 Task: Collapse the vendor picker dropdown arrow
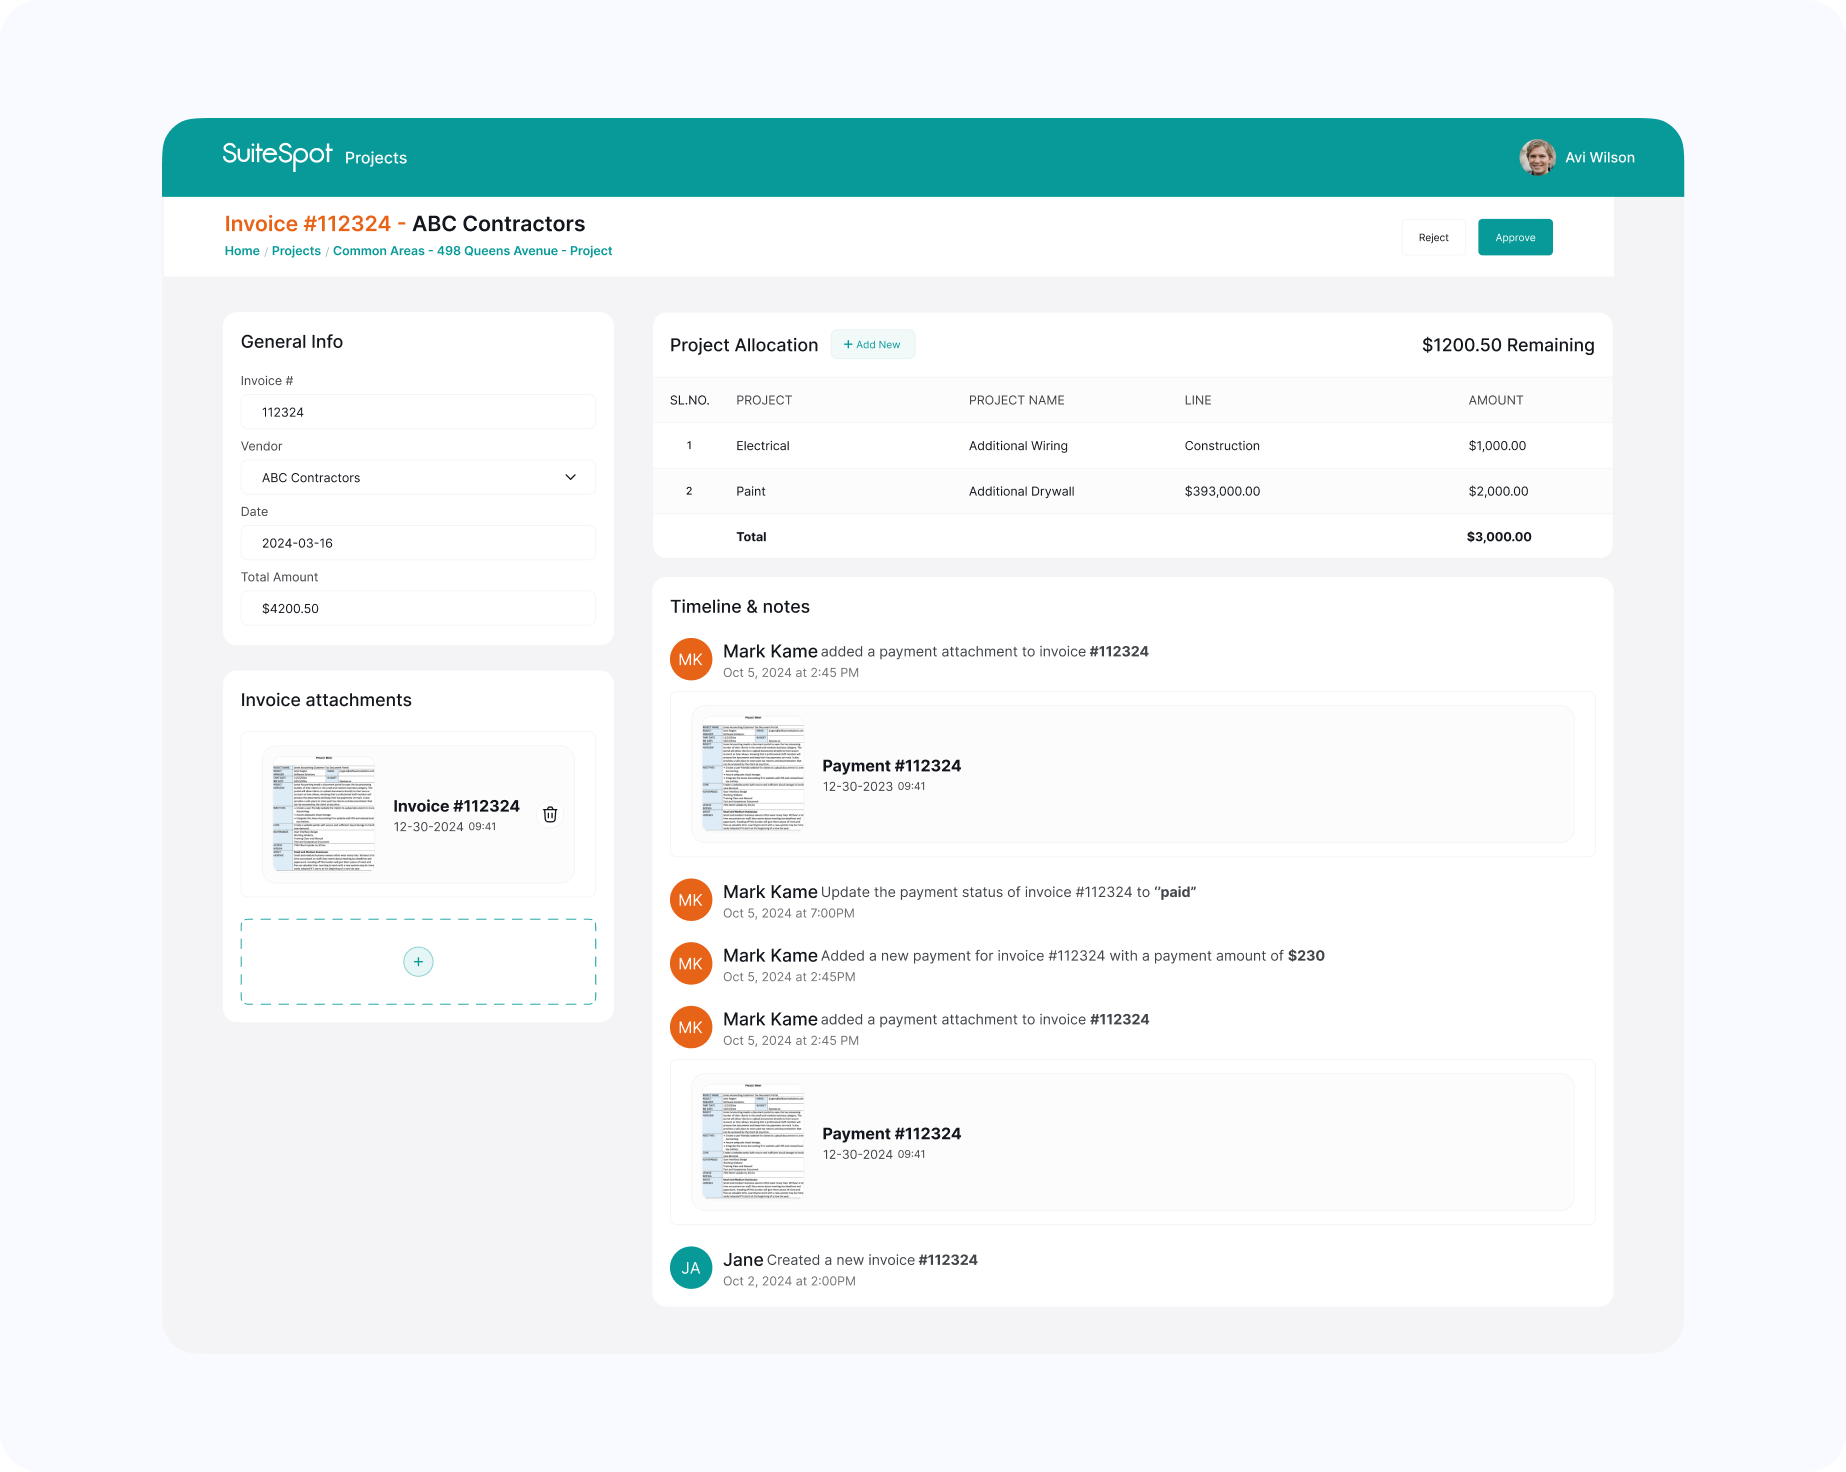pos(570,477)
